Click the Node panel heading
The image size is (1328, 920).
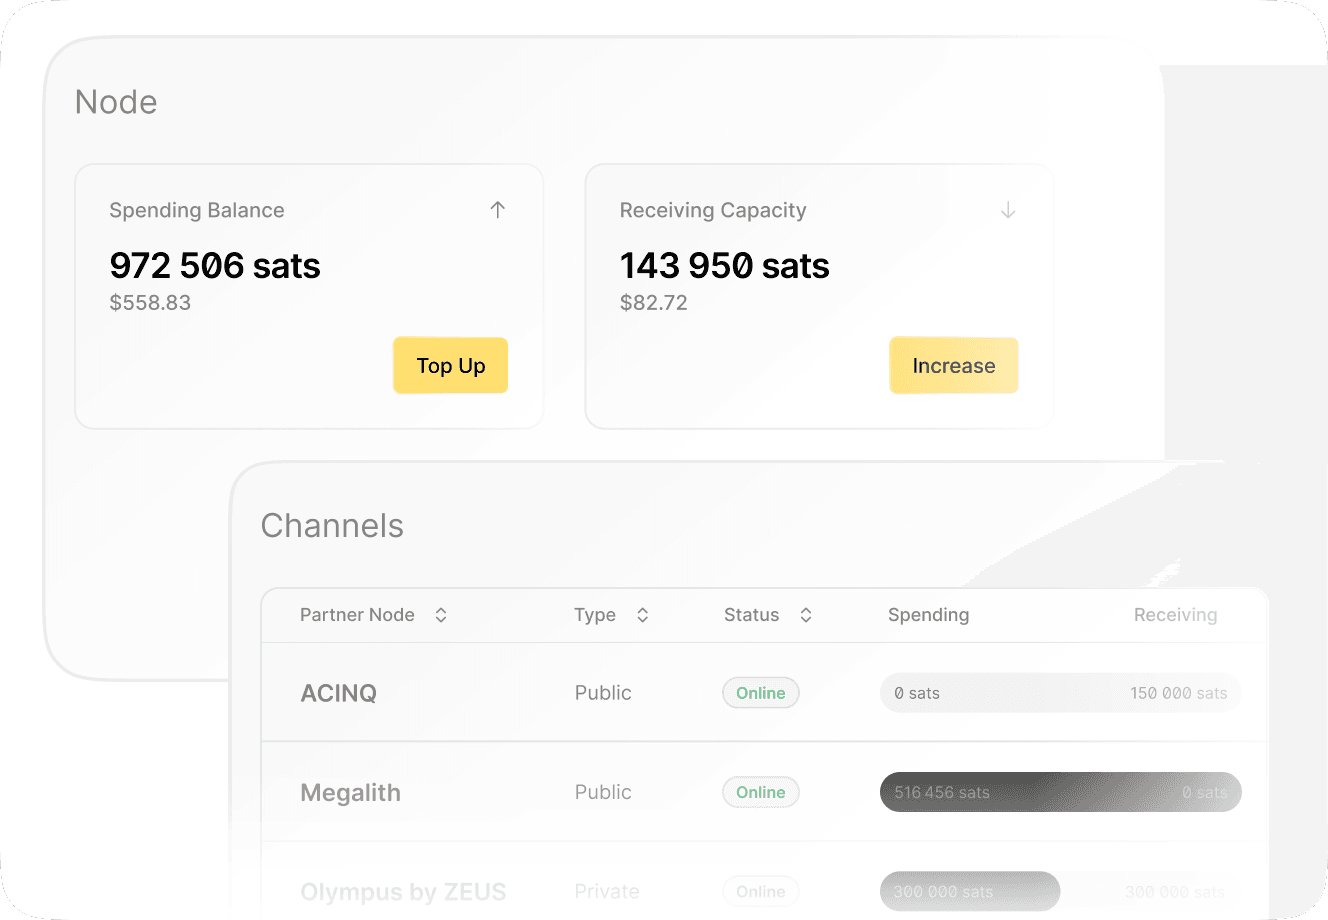click(116, 102)
